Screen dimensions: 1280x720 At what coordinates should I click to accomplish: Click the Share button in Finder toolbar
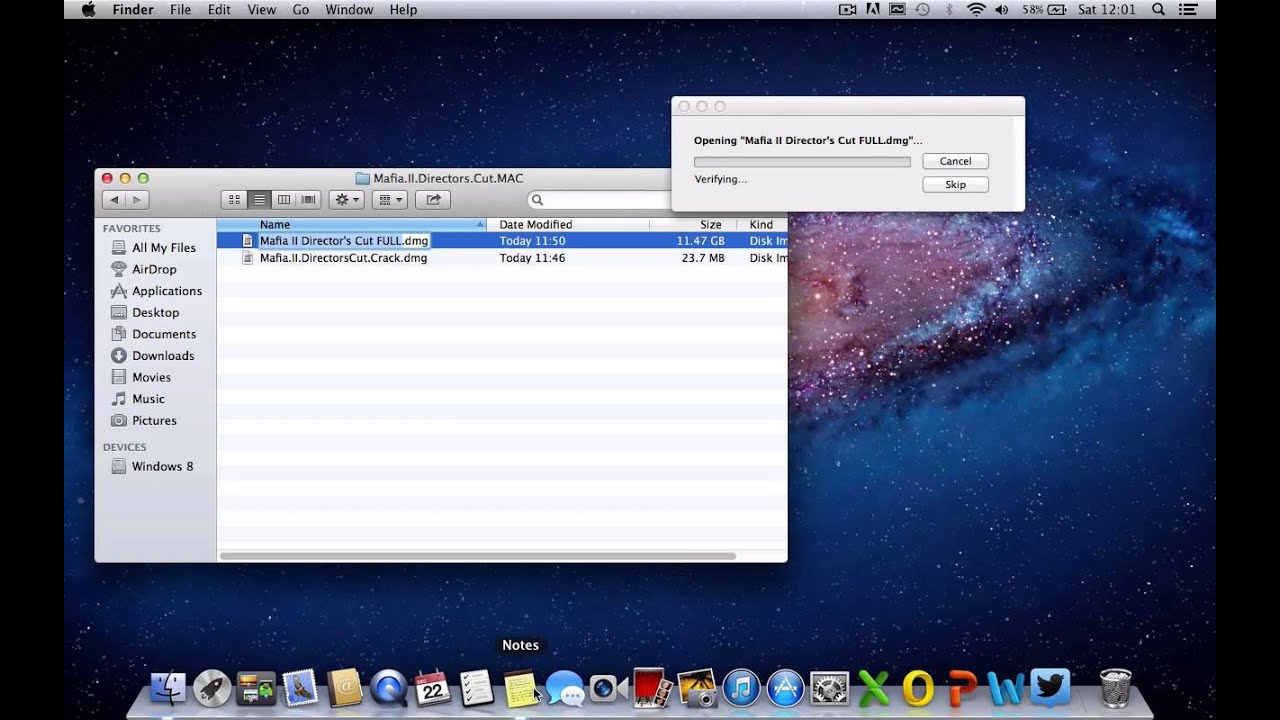[x=433, y=200]
